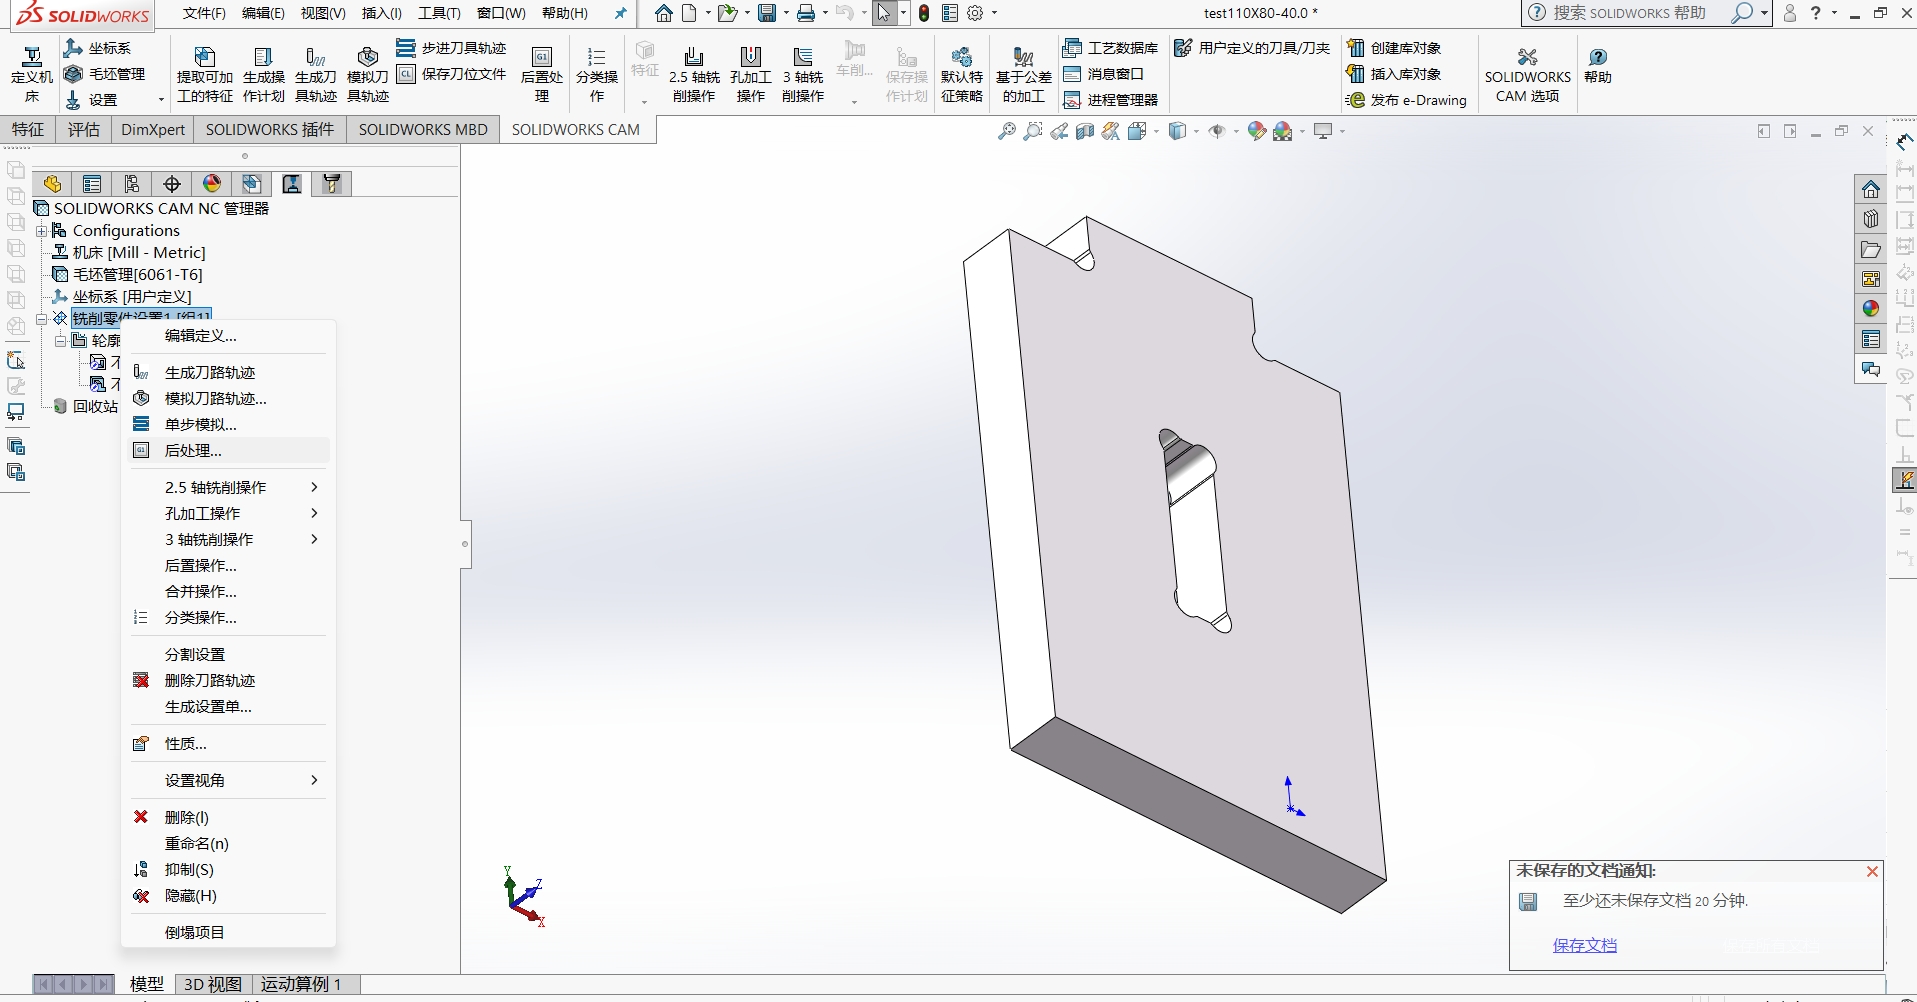Collapse the Mill Part Setup (铣削零件设置) tree node
The height and width of the screenshot is (1002, 1917).
tap(42, 319)
